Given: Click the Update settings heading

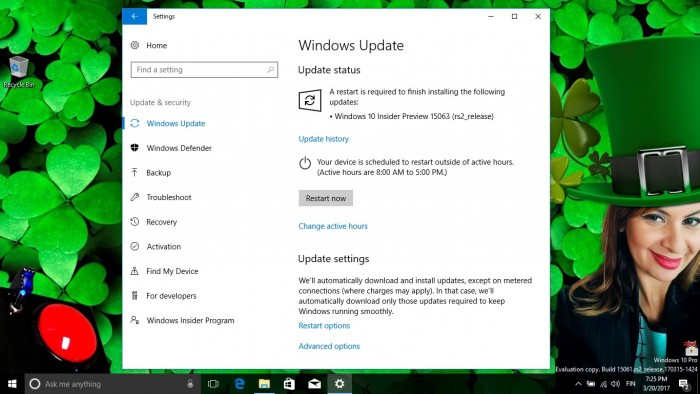Looking at the screenshot, I should click(333, 259).
